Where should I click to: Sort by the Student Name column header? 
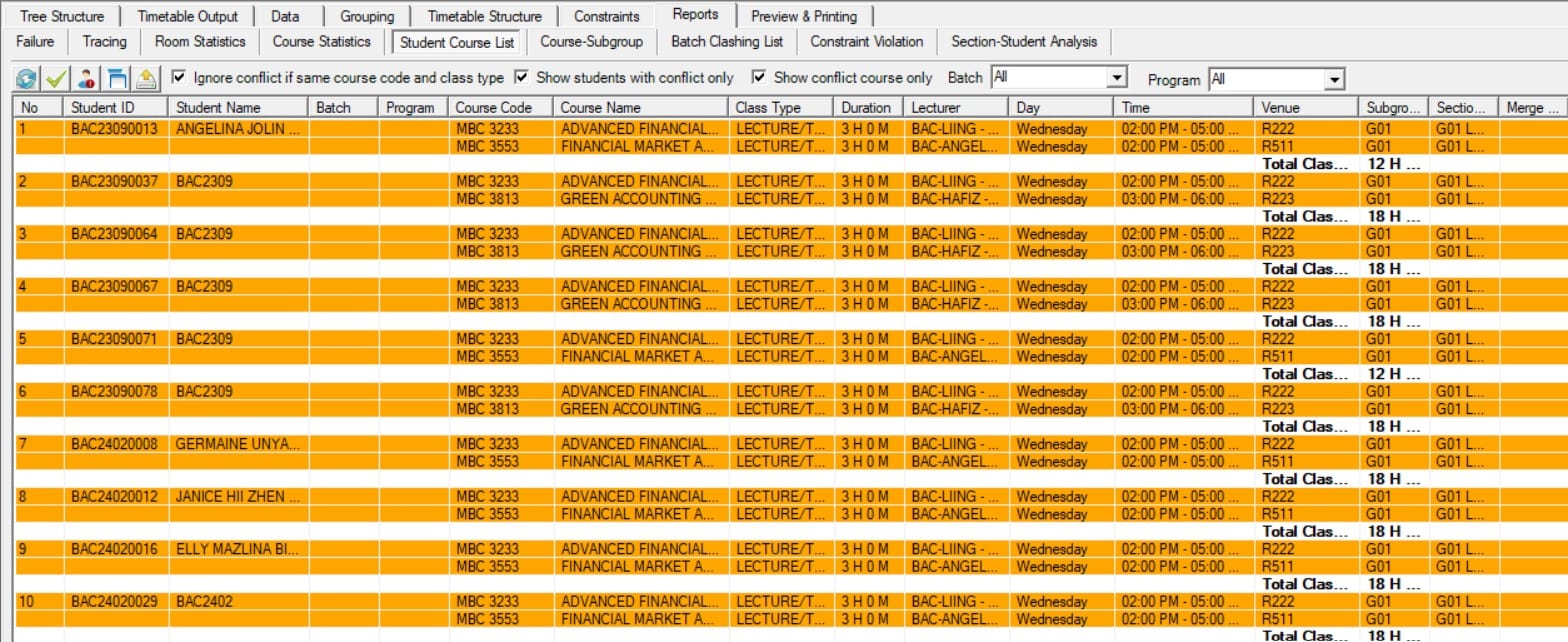pos(239,107)
